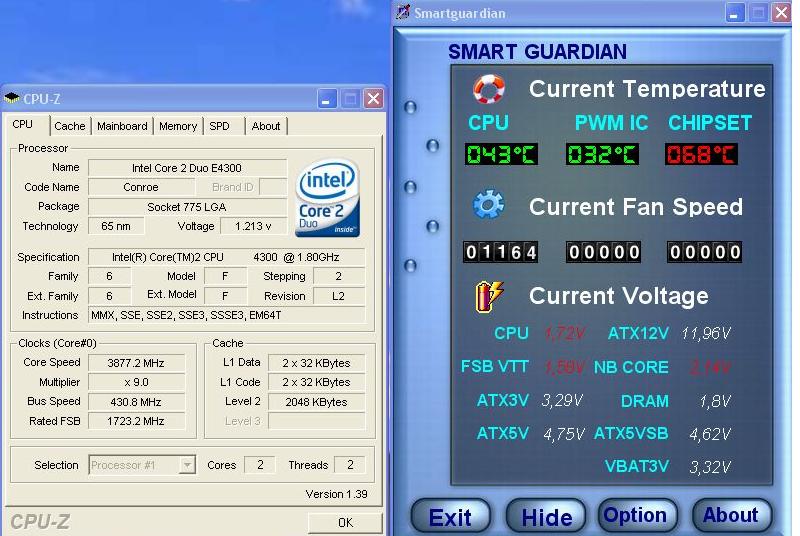Open the Cache tab in CPU-Z
Viewport: 800px width, 536px height.
[x=69, y=126]
